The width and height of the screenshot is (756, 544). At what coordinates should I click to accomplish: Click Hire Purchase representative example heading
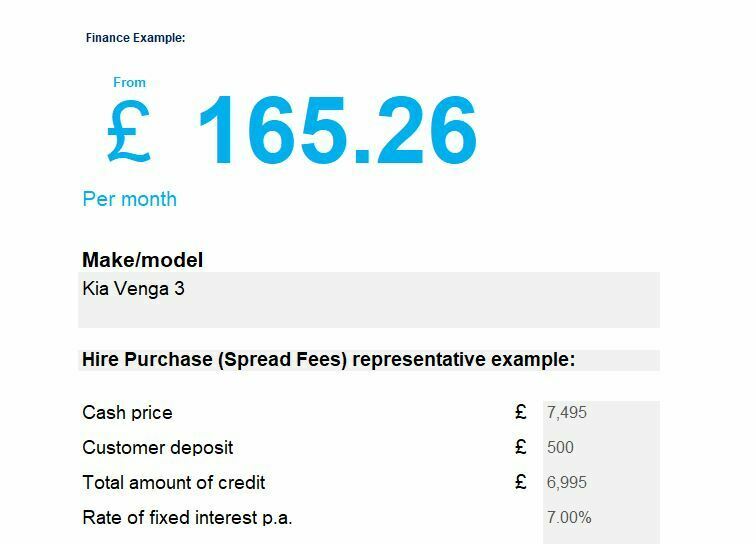click(329, 360)
